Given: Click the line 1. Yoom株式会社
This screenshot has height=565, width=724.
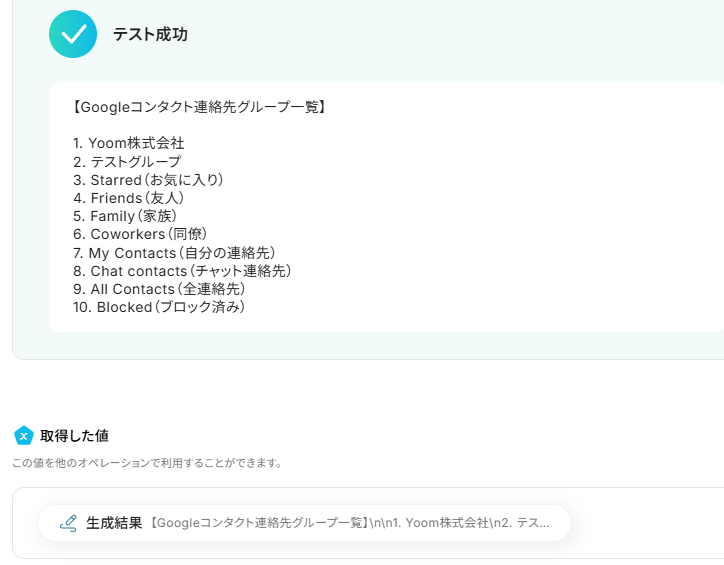Looking at the screenshot, I should click(129, 143).
